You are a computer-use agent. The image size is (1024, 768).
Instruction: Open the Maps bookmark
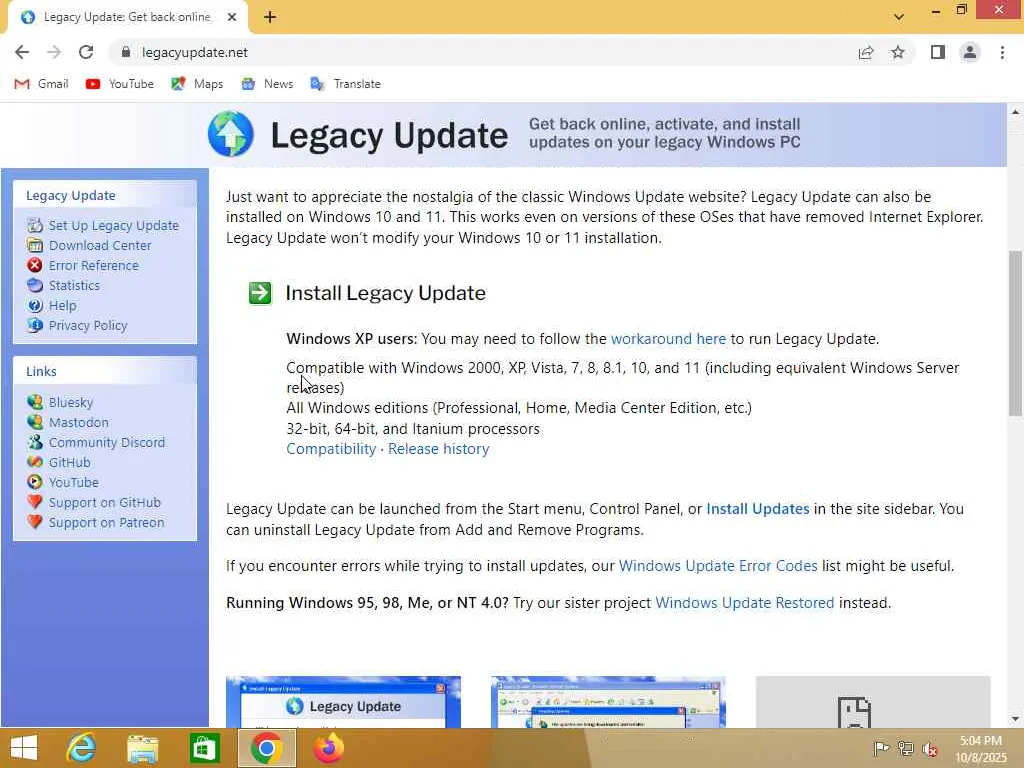coord(197,84)
